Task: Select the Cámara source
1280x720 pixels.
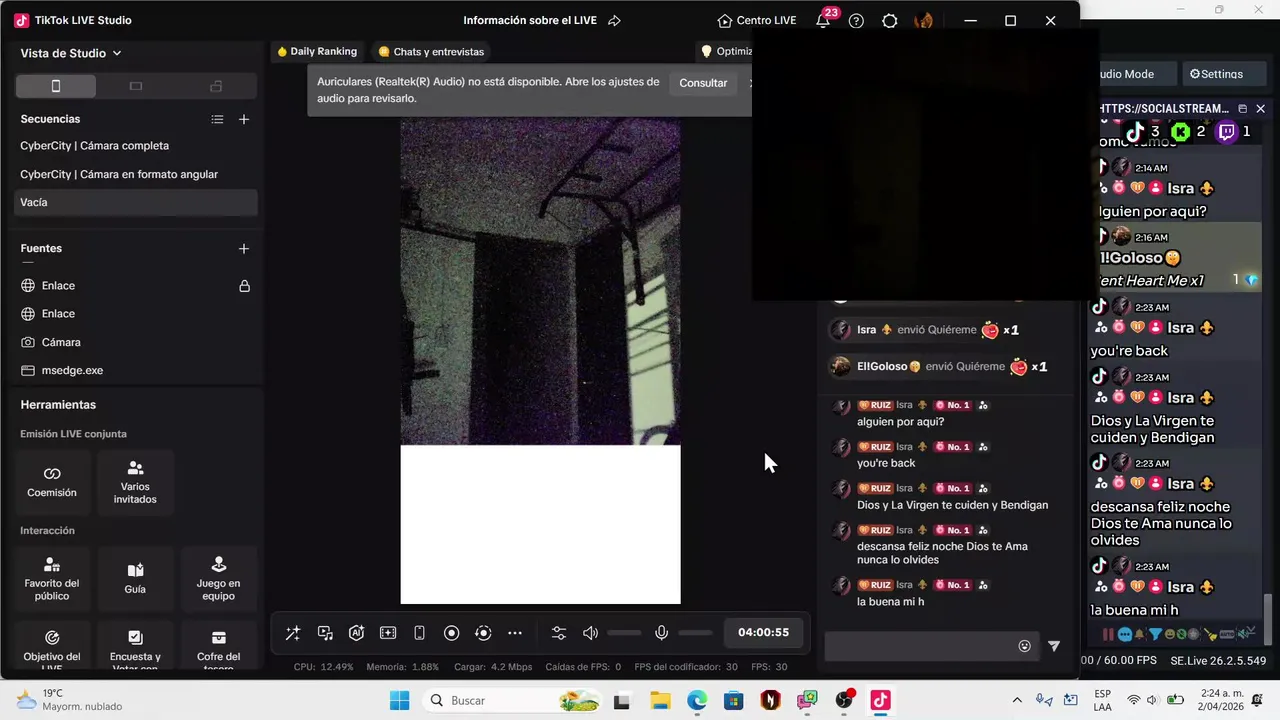Action: pyautogui.click(x=137, y=342)
